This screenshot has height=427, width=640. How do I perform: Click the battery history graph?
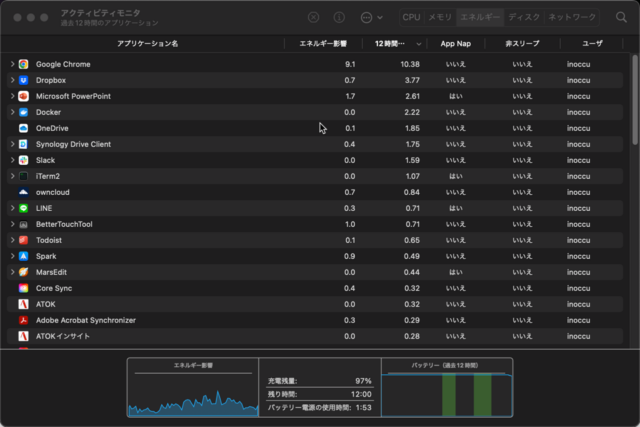click(x=446, y=392)
